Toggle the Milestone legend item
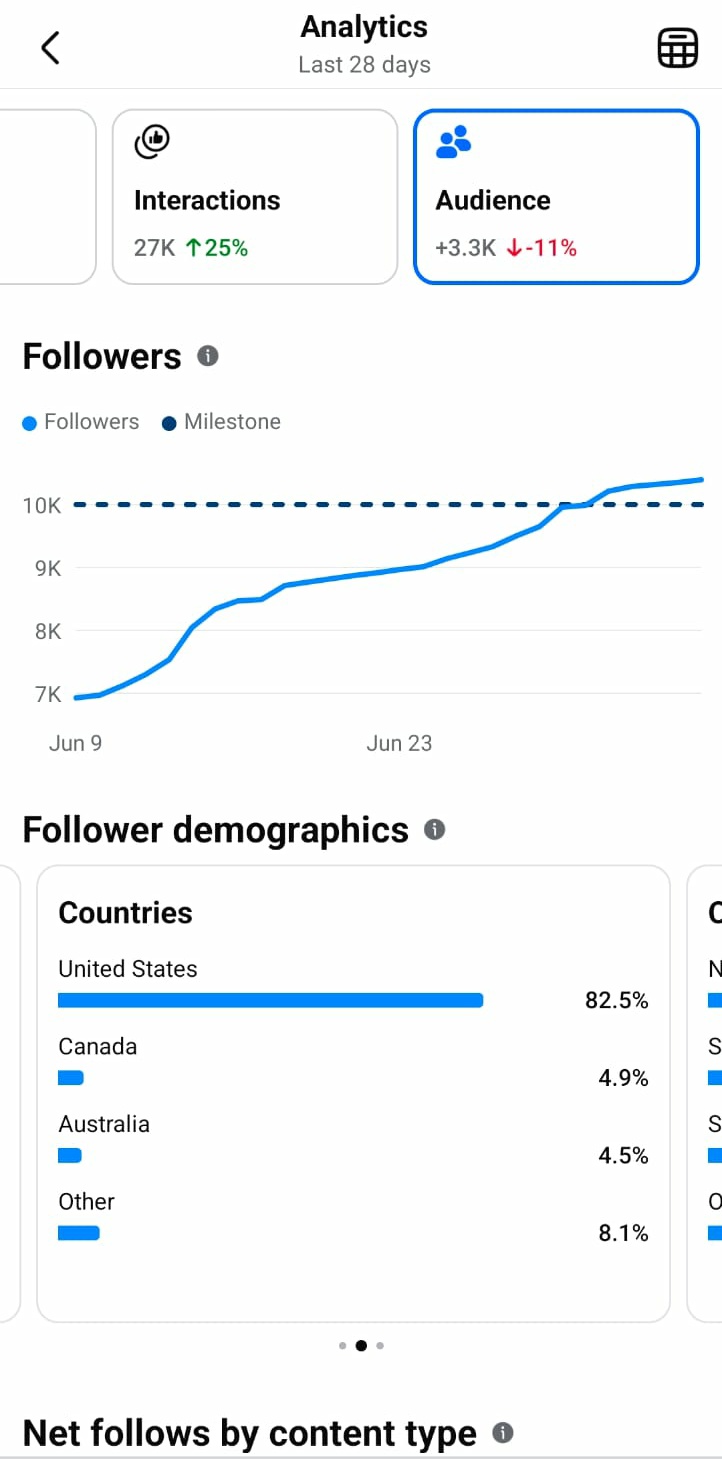Image resolution: width=722 pixels, height=1459 pixels. point(221,422)
